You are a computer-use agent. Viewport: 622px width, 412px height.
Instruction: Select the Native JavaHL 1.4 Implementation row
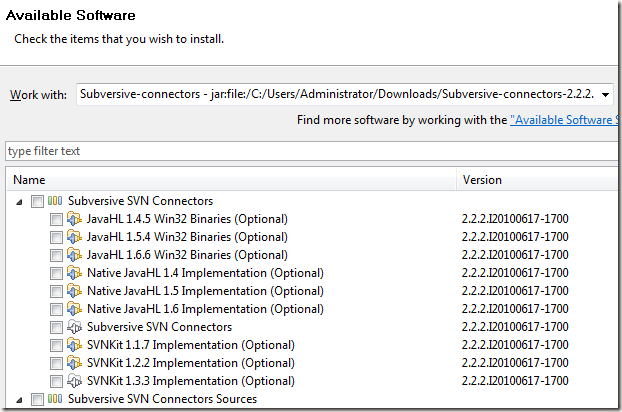[312, 273]
